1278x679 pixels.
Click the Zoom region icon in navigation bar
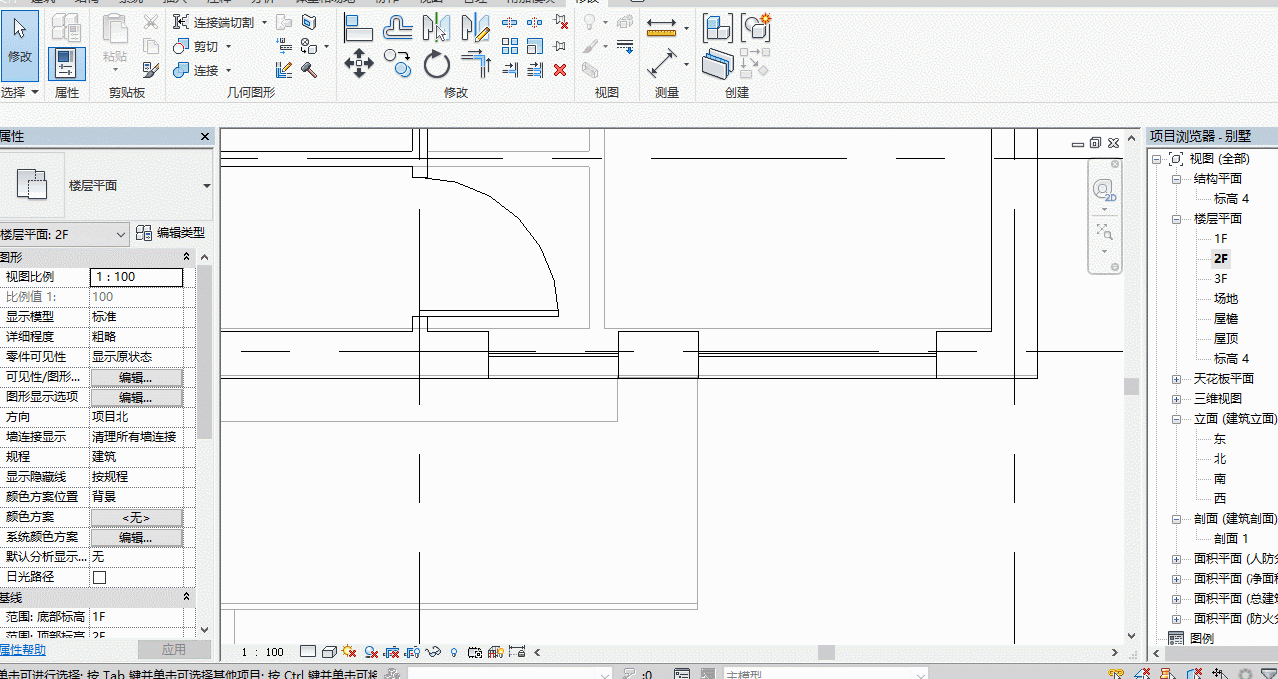(1104, 232)
